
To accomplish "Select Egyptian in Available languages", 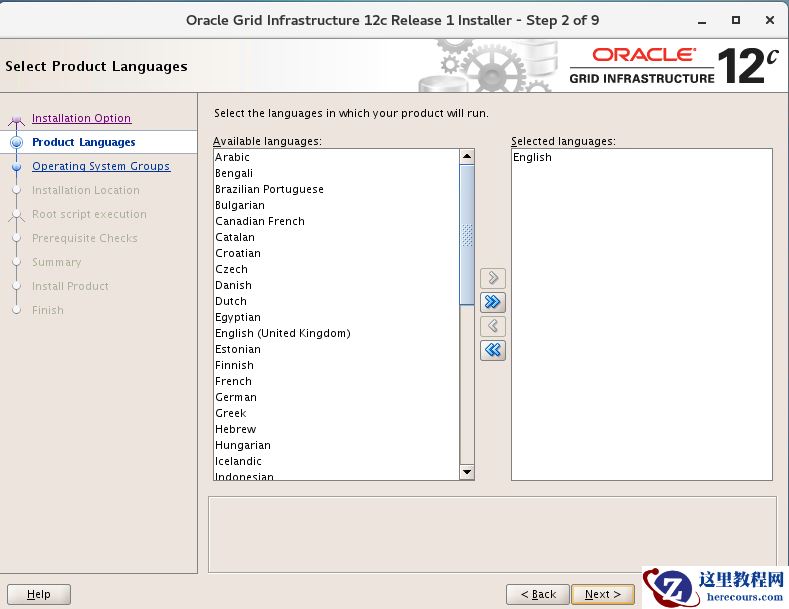I will 336,317.
